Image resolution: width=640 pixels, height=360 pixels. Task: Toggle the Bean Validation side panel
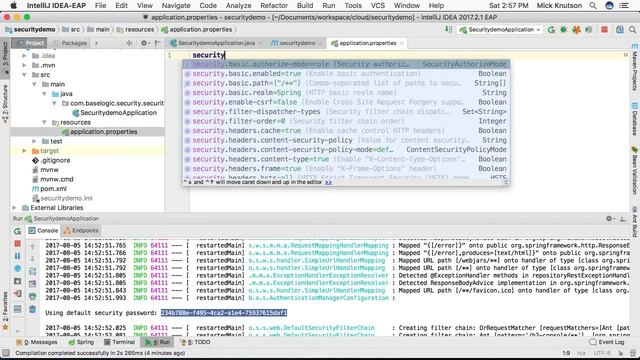click(635, 171)
